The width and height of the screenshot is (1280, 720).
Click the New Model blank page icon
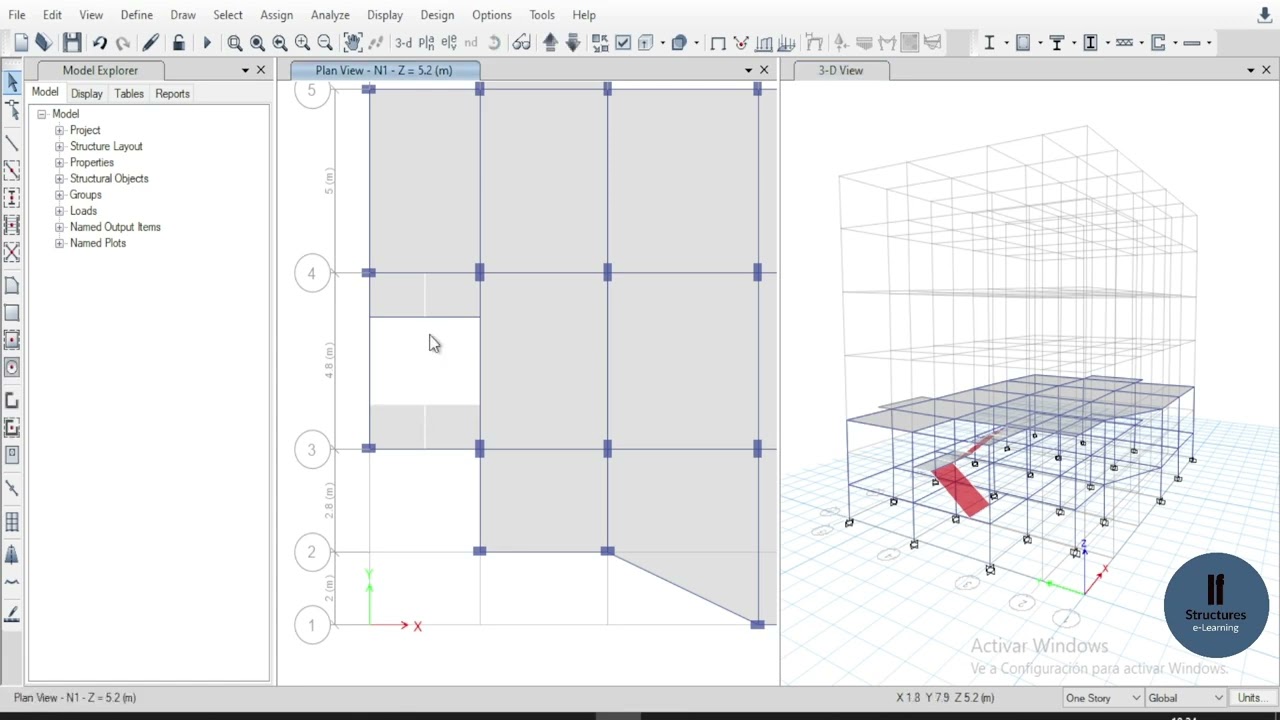click(x=21, y=42)
